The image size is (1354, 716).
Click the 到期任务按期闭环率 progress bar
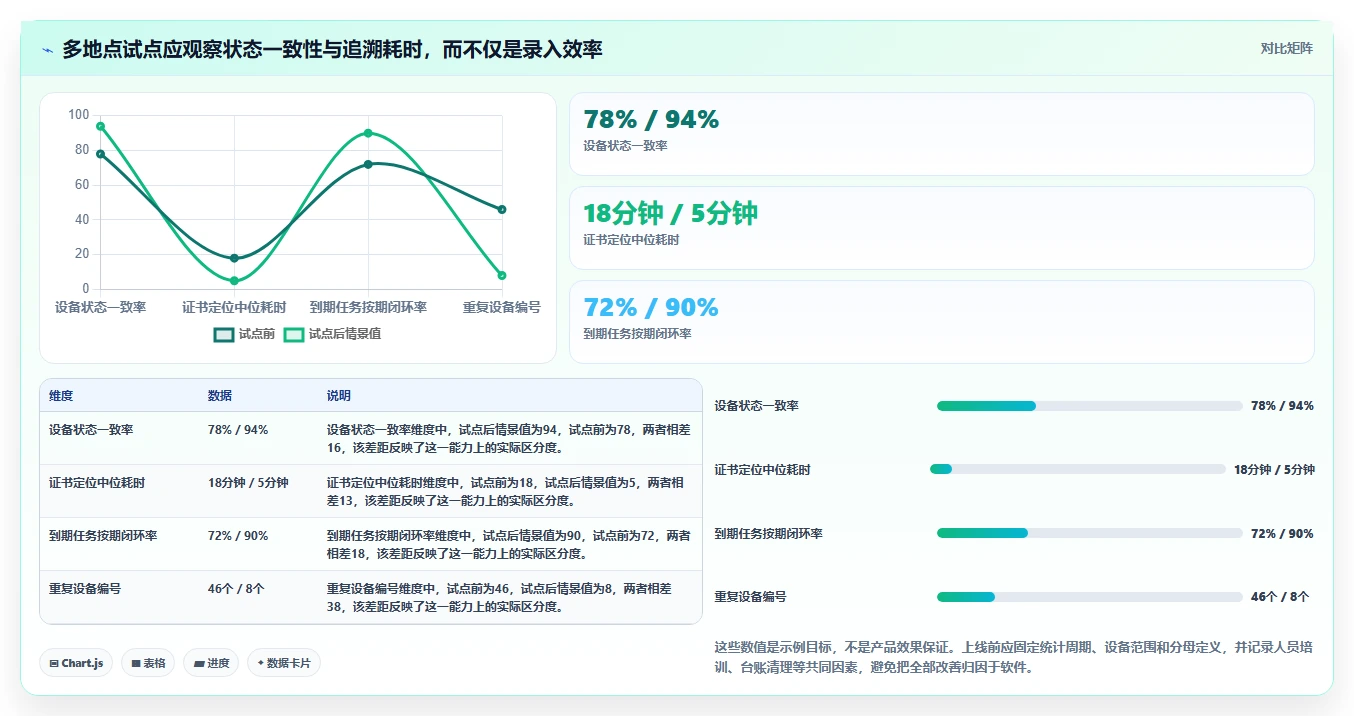[1090, 533]
